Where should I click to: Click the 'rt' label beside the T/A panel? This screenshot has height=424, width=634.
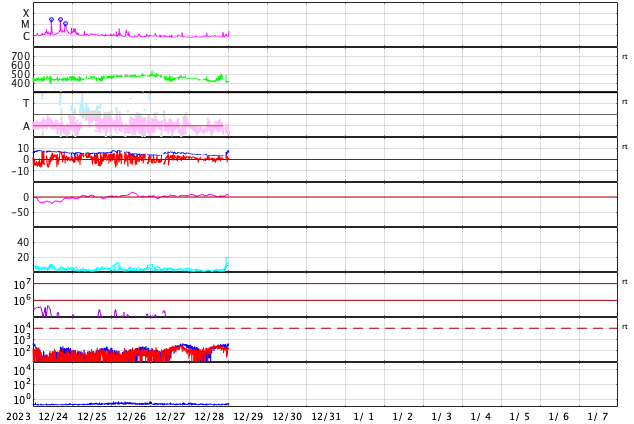(625, 102)
